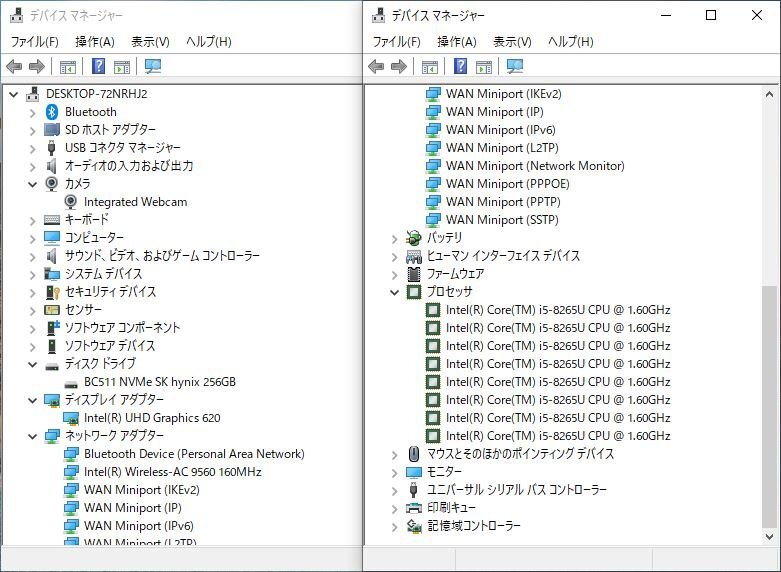Click the USB コネクタ マネージャー icon

(x=51, y=148)
